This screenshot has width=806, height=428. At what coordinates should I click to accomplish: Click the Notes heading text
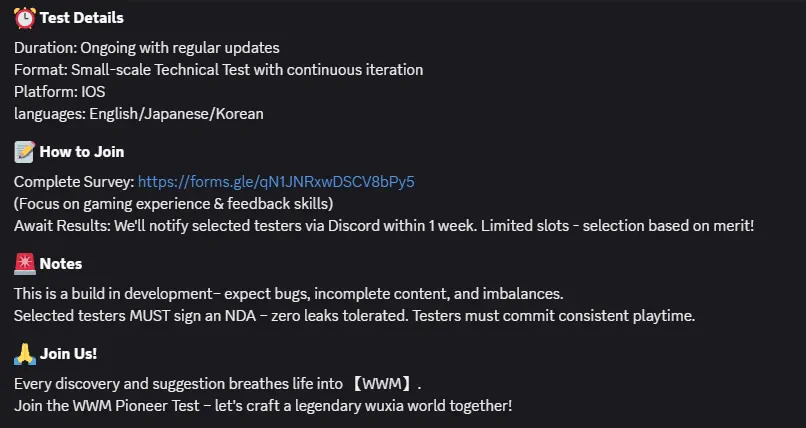pos(61,264)
